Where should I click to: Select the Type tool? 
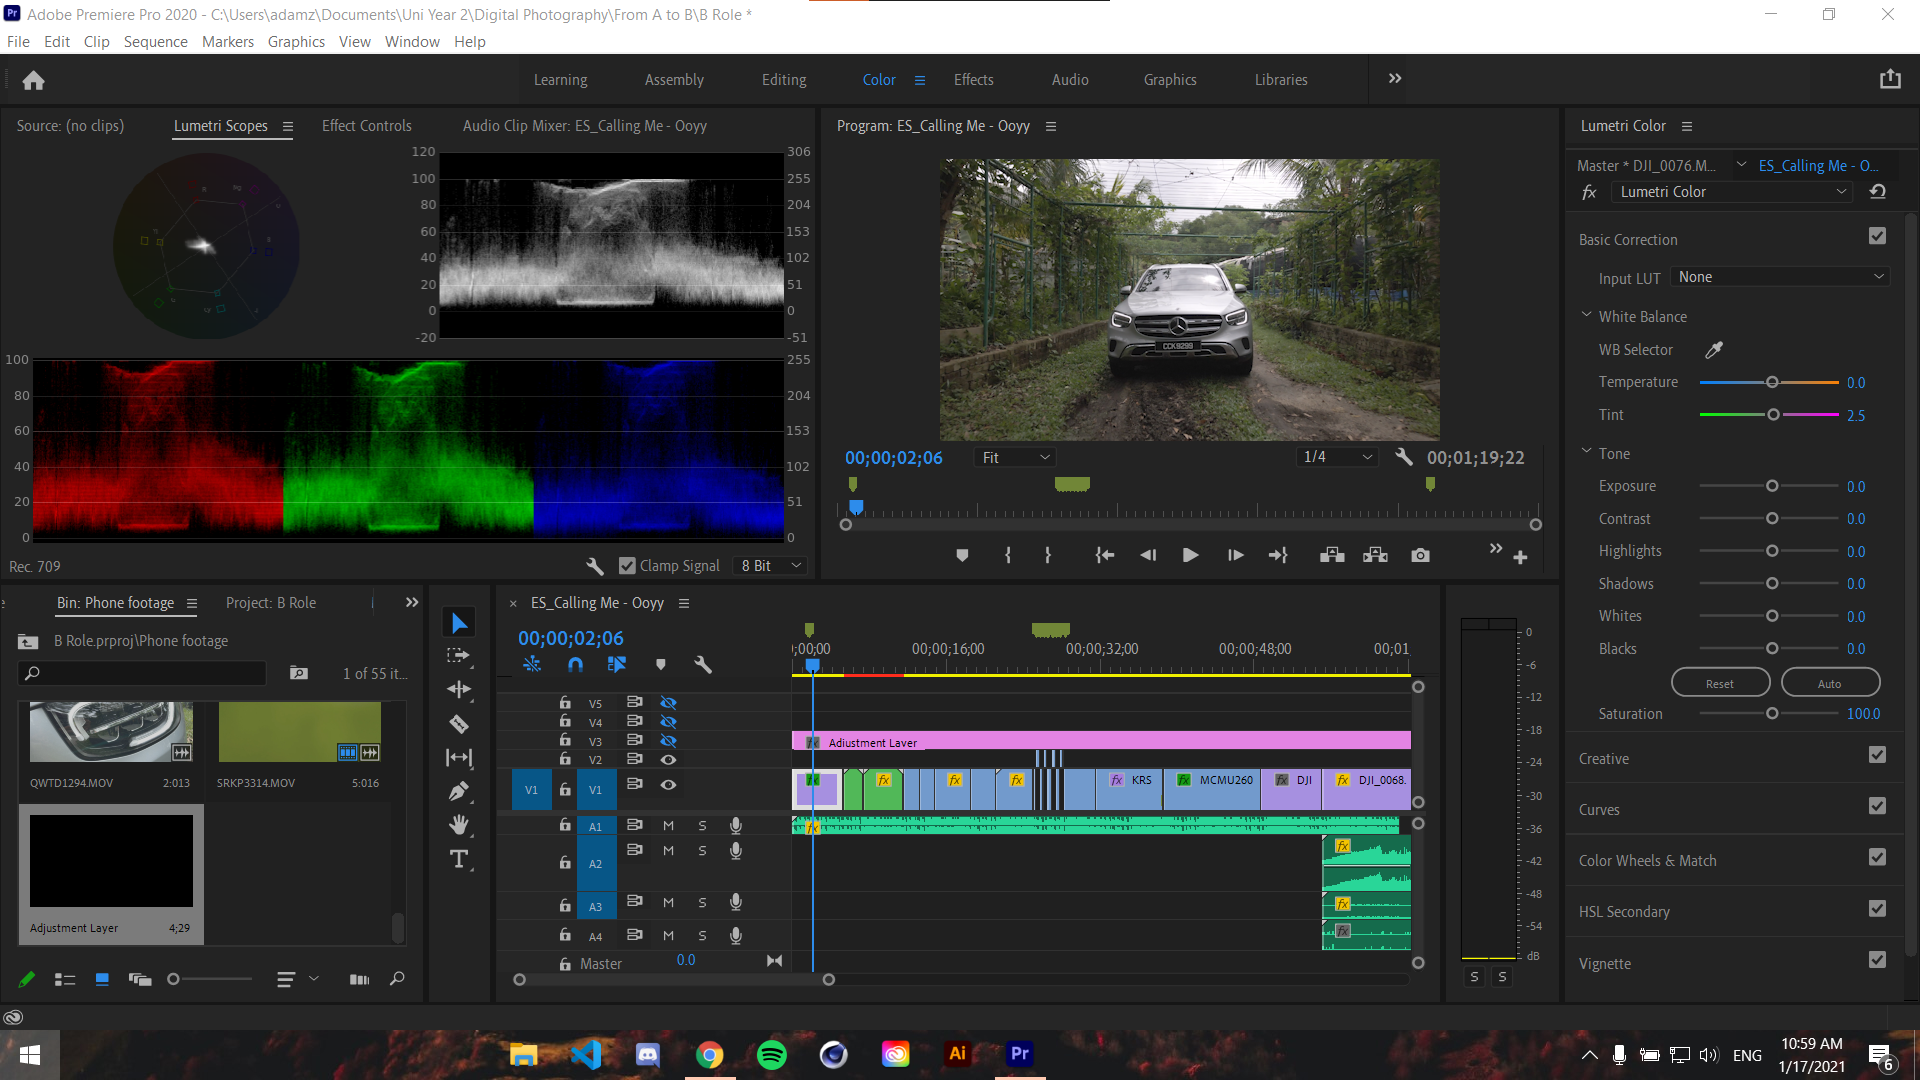(x=459, y=859)
